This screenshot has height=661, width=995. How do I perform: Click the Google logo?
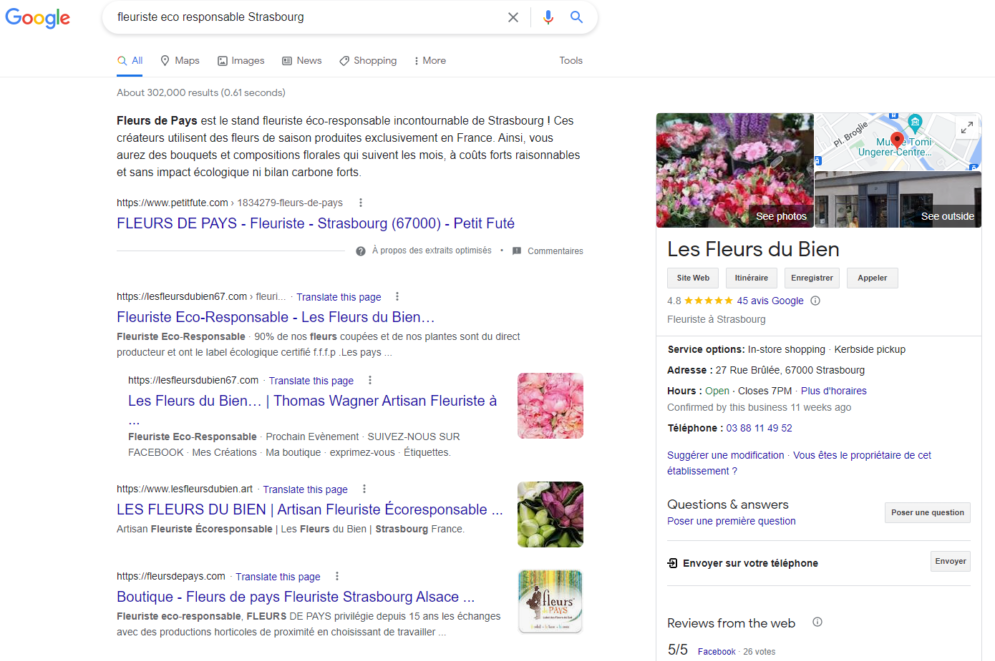37,18
